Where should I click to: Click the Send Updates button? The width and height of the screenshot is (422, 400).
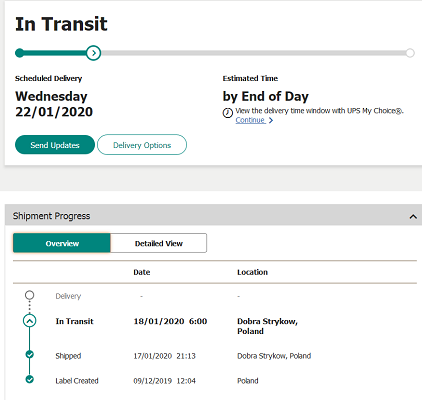click(55, 145)
